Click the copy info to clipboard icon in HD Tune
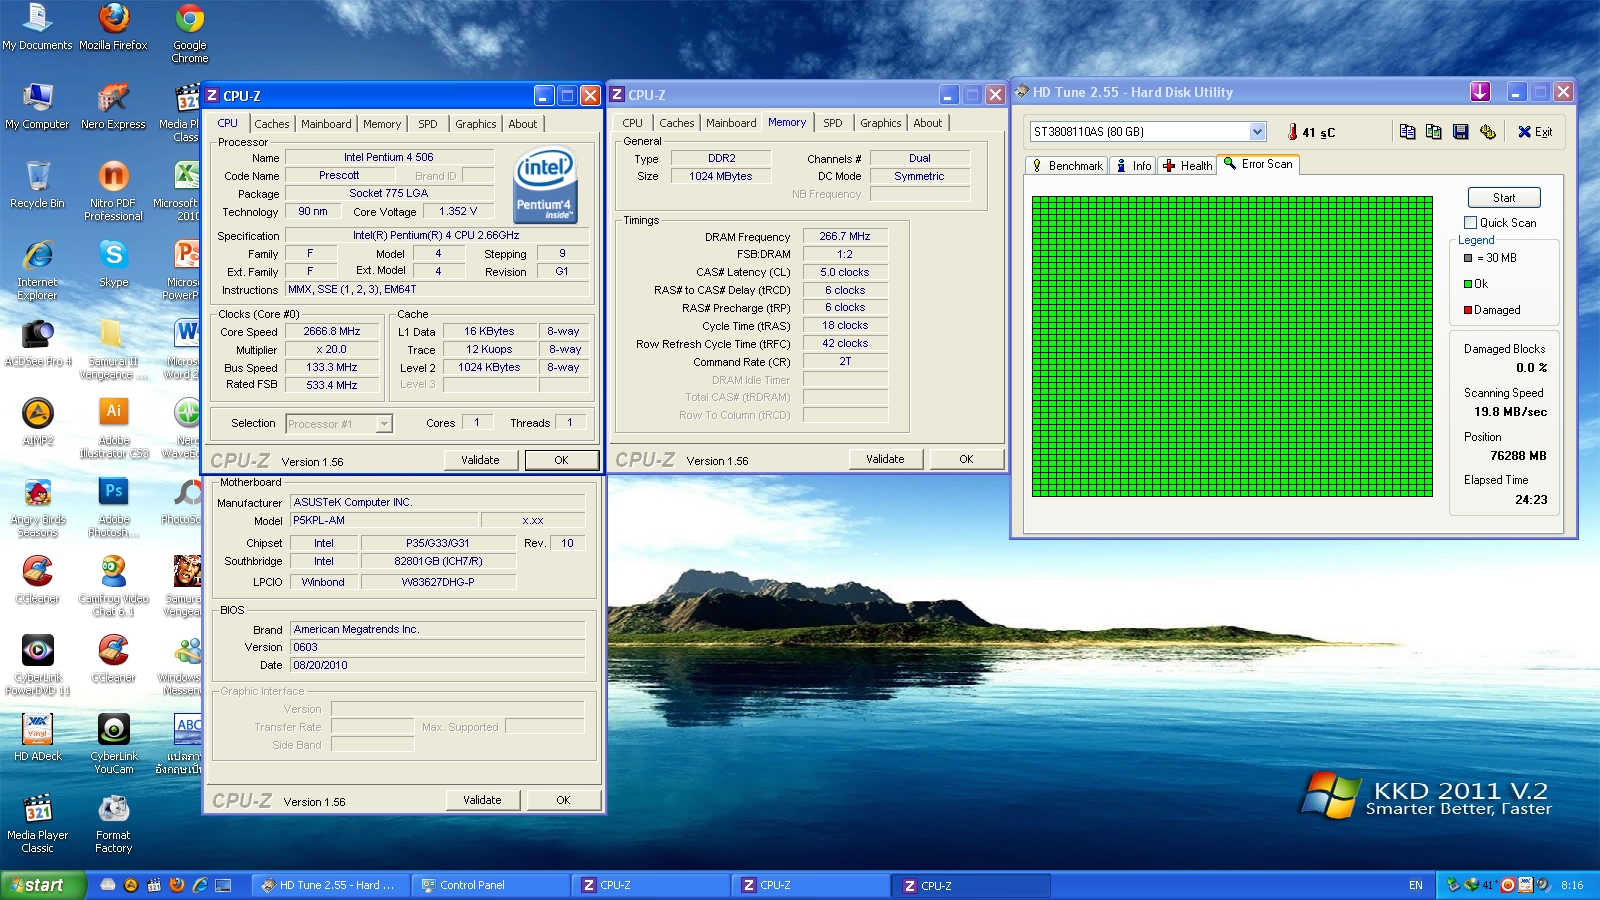1600x900 pixels. (x=1407, y=132)
